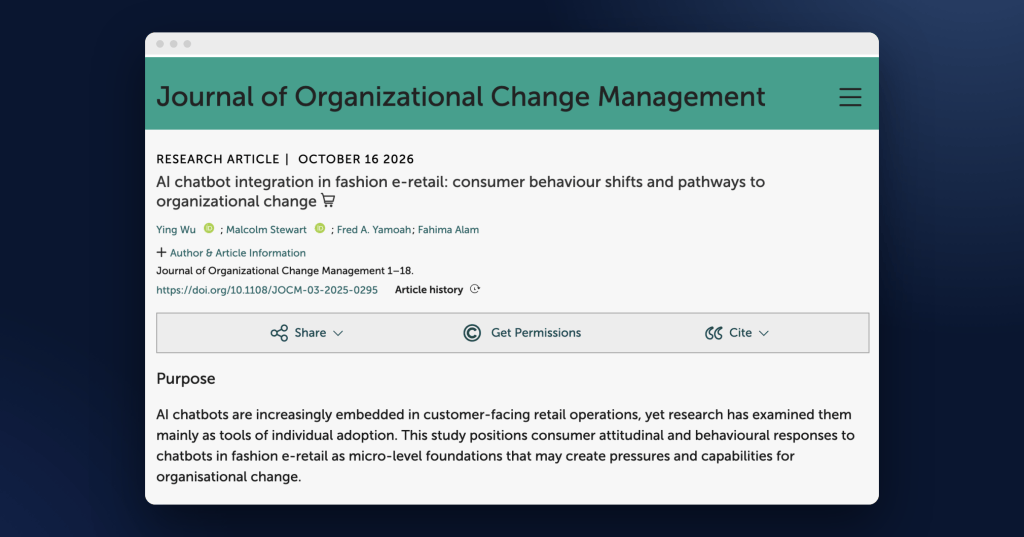The height and width of the screenshot is (537, 1024).
Task: Click the plus icon beside Author & Article Information
Action: point(161,252)
